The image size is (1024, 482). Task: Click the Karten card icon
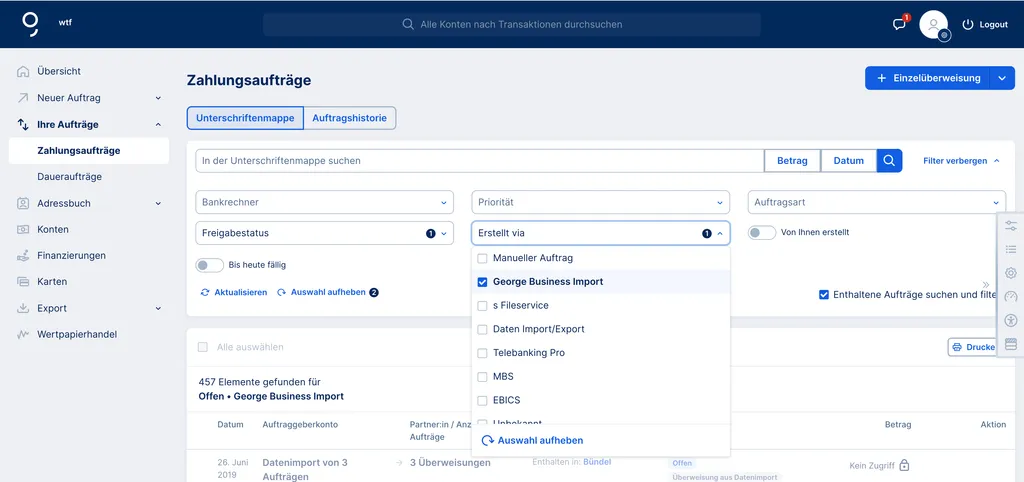[24, 281]
